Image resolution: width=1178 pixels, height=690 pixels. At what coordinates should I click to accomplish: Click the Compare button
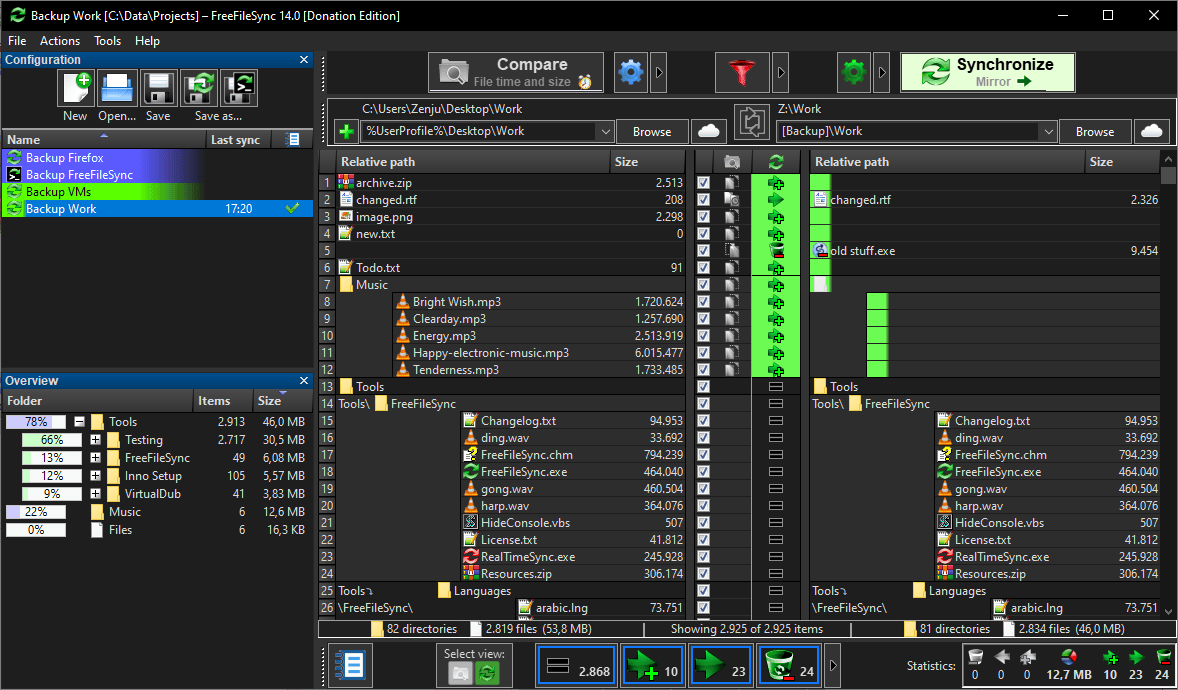(x=516, y=72)
